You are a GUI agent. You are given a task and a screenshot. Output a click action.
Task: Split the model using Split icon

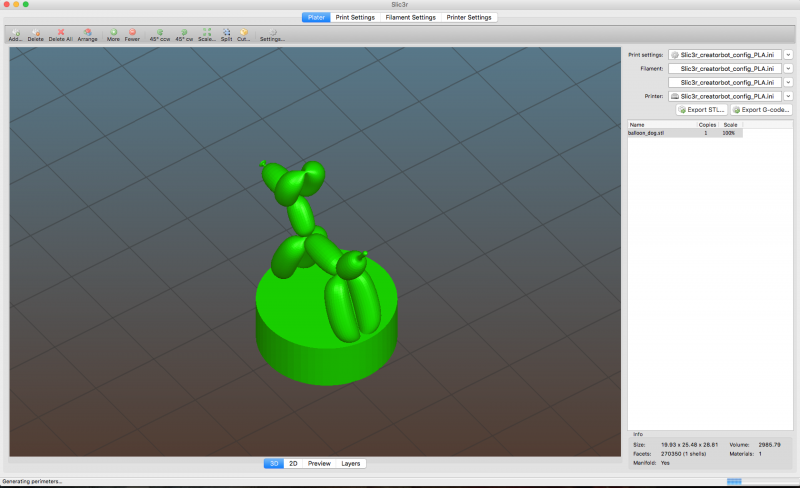[x=226, y=35]
